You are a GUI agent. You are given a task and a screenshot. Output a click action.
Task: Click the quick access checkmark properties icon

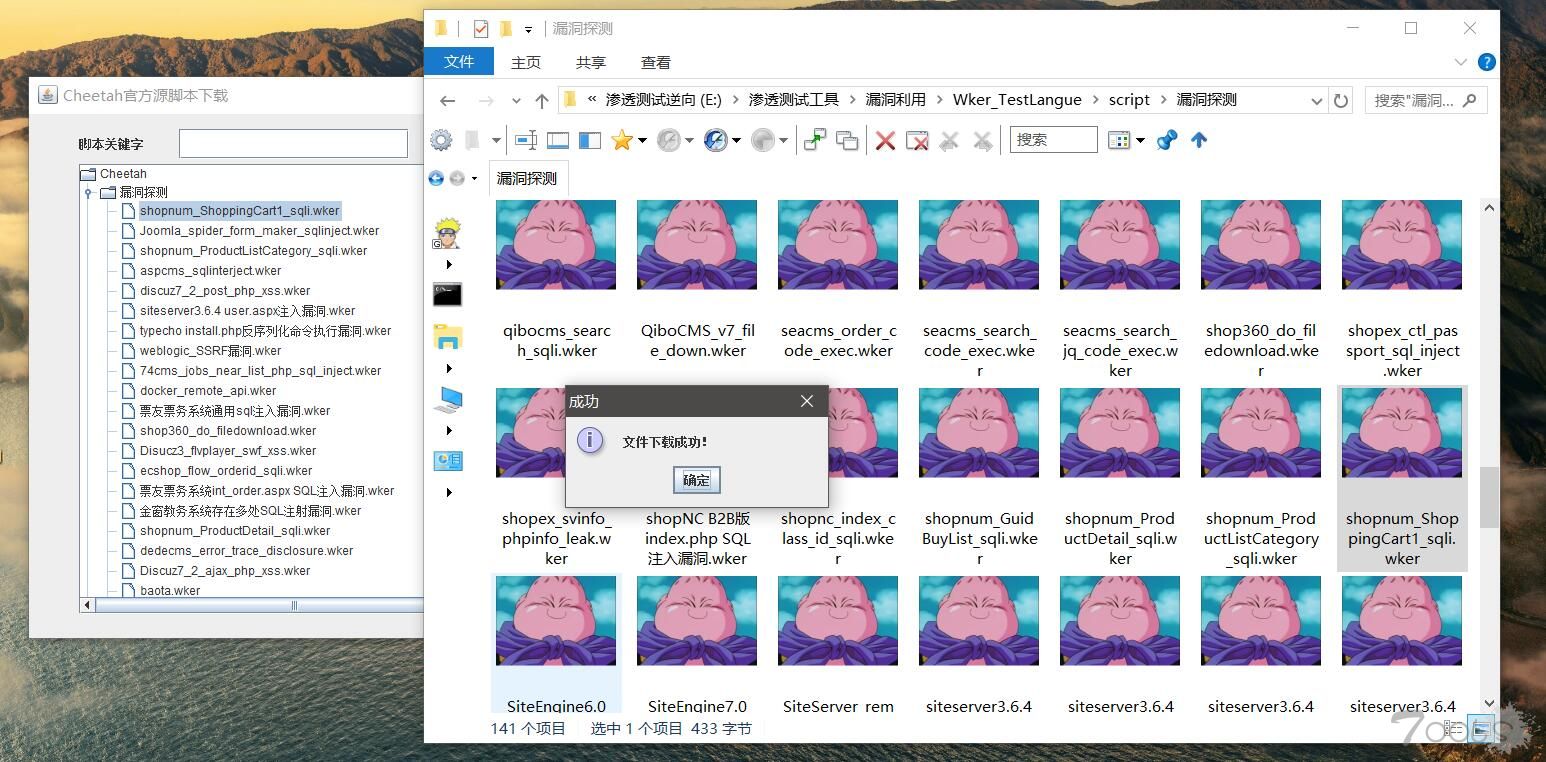point(480,29)
